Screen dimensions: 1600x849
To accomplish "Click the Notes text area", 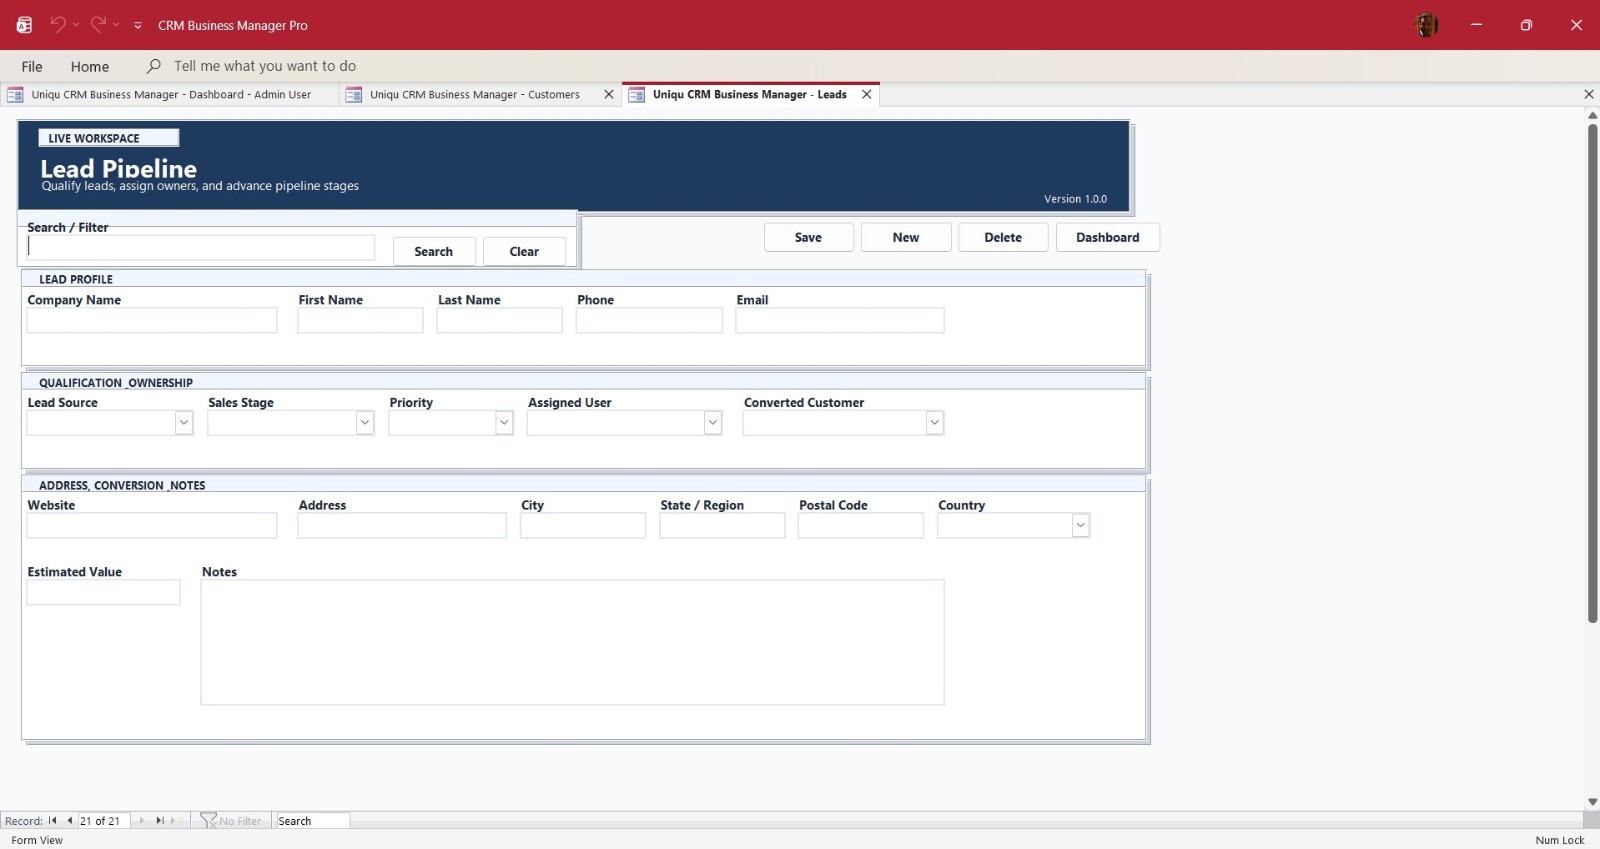I will 572,642.
